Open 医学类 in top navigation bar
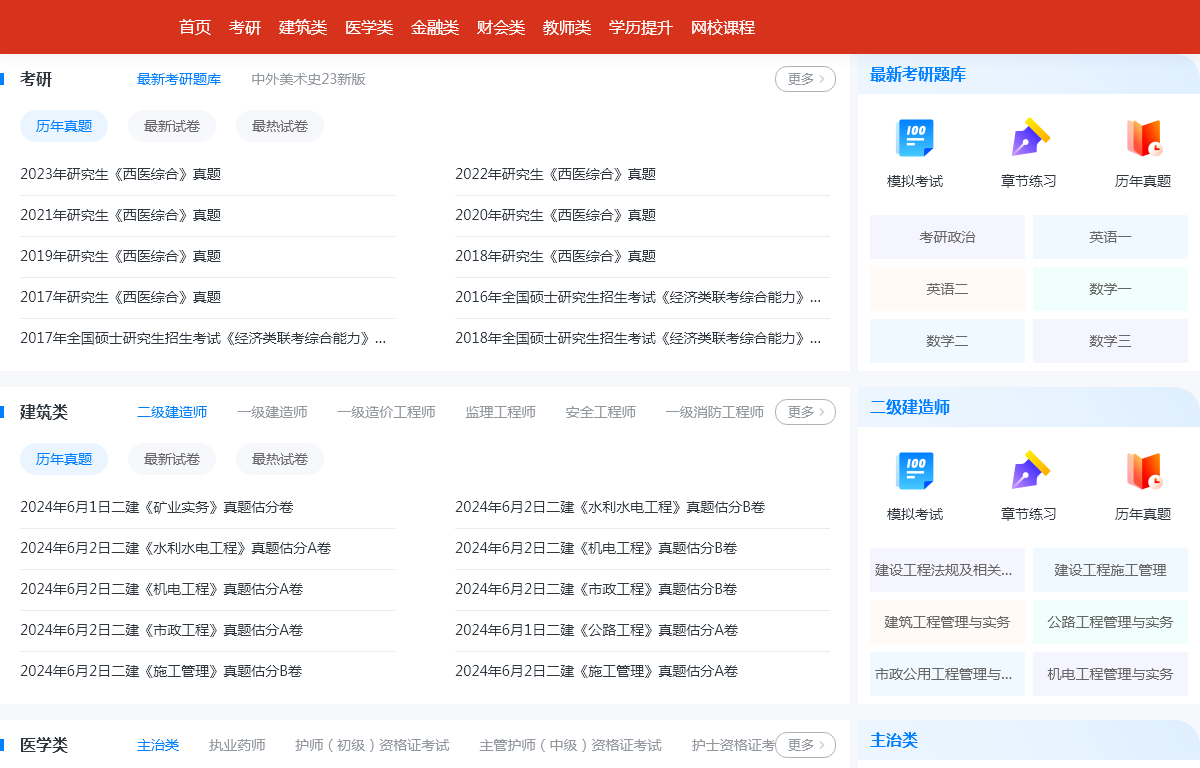 pos(369,28)
